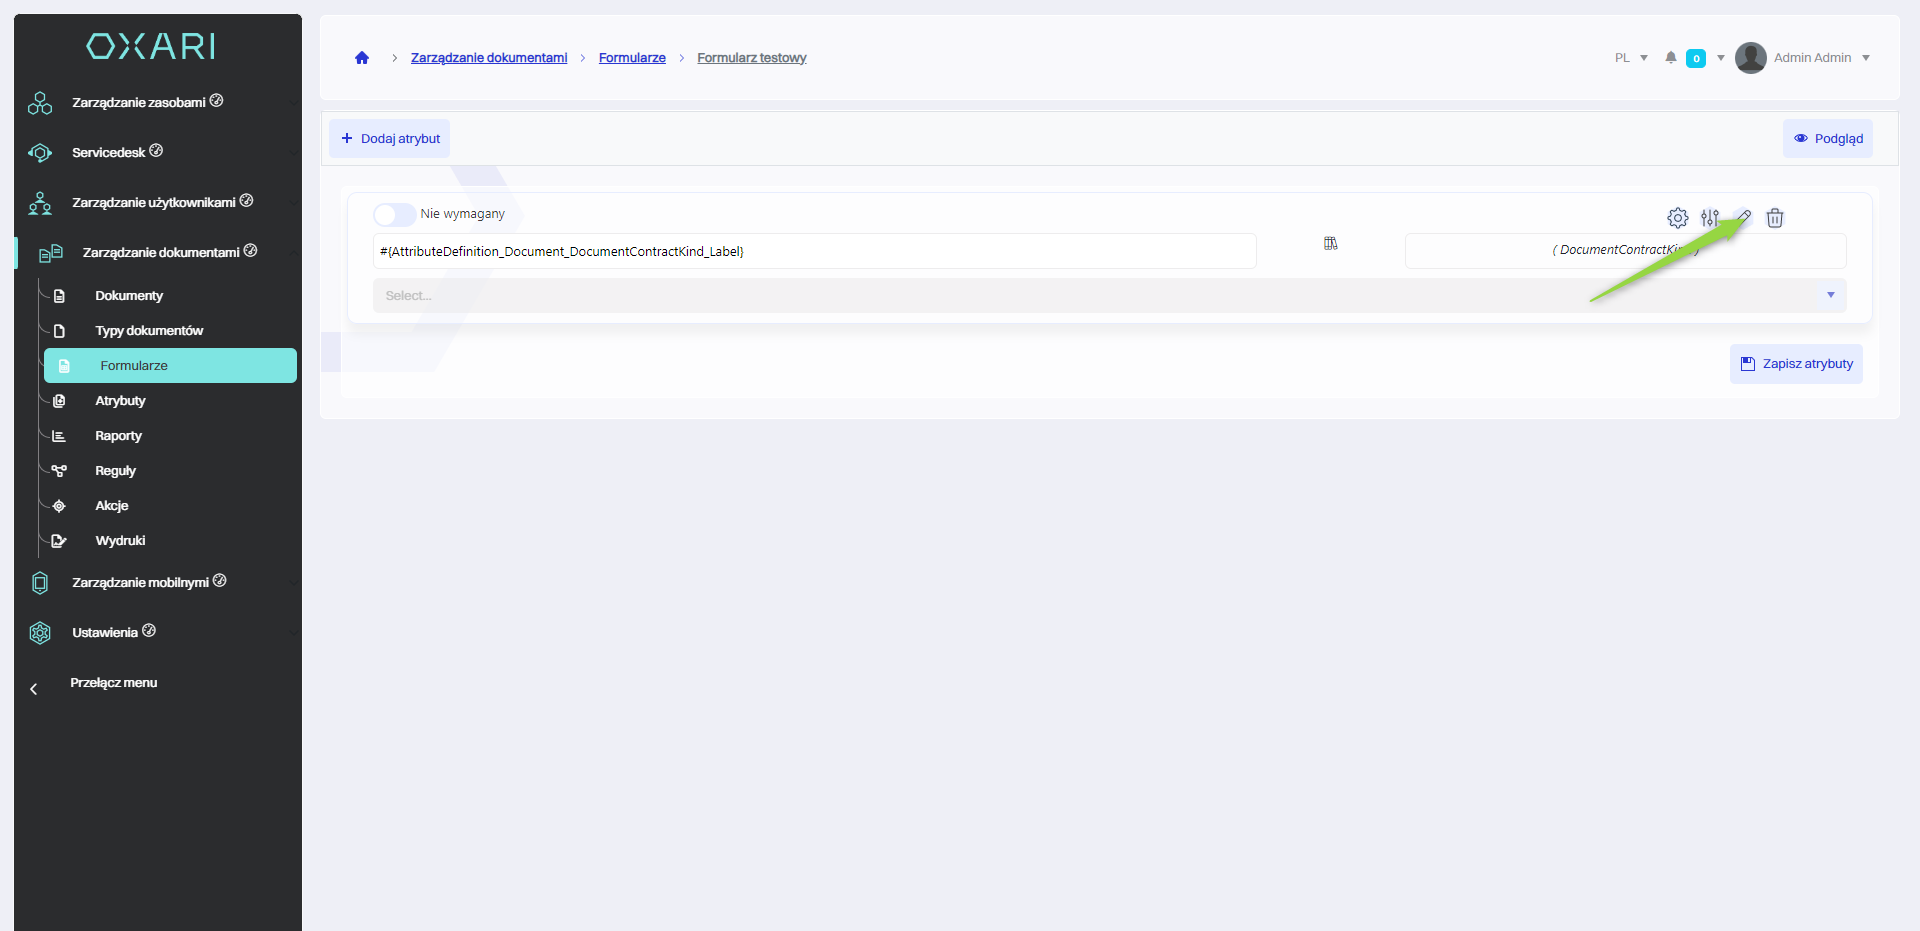The image size is (1920, 931).
Task: Toggle preview with the Podgląd eye button
Action: [x=1828, y=139]
